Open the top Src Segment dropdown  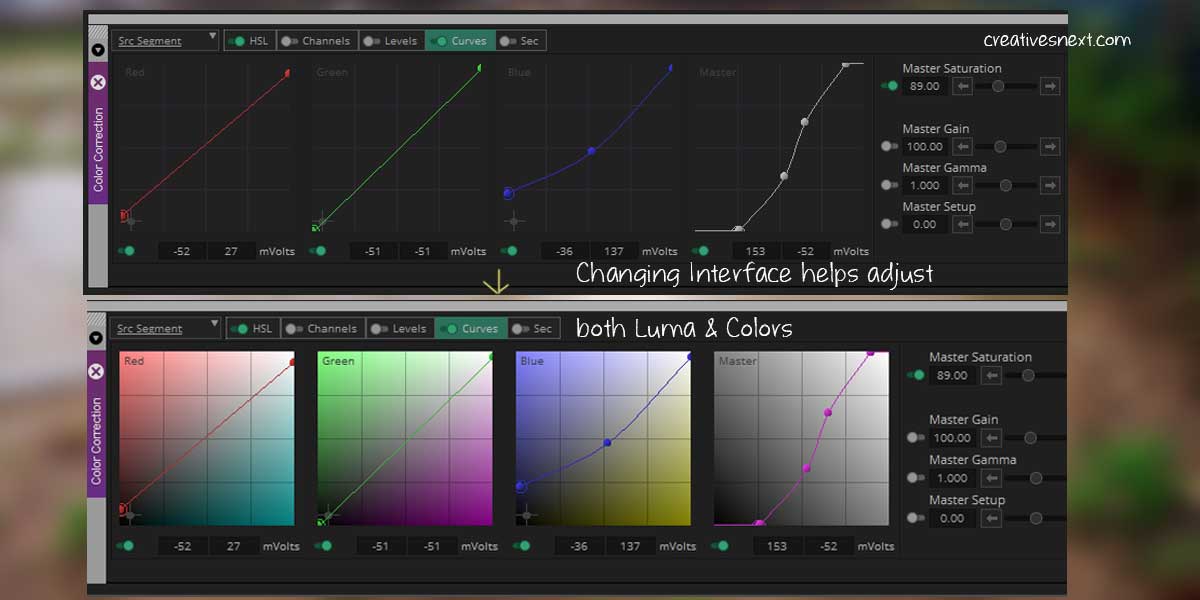pos(163,41)
